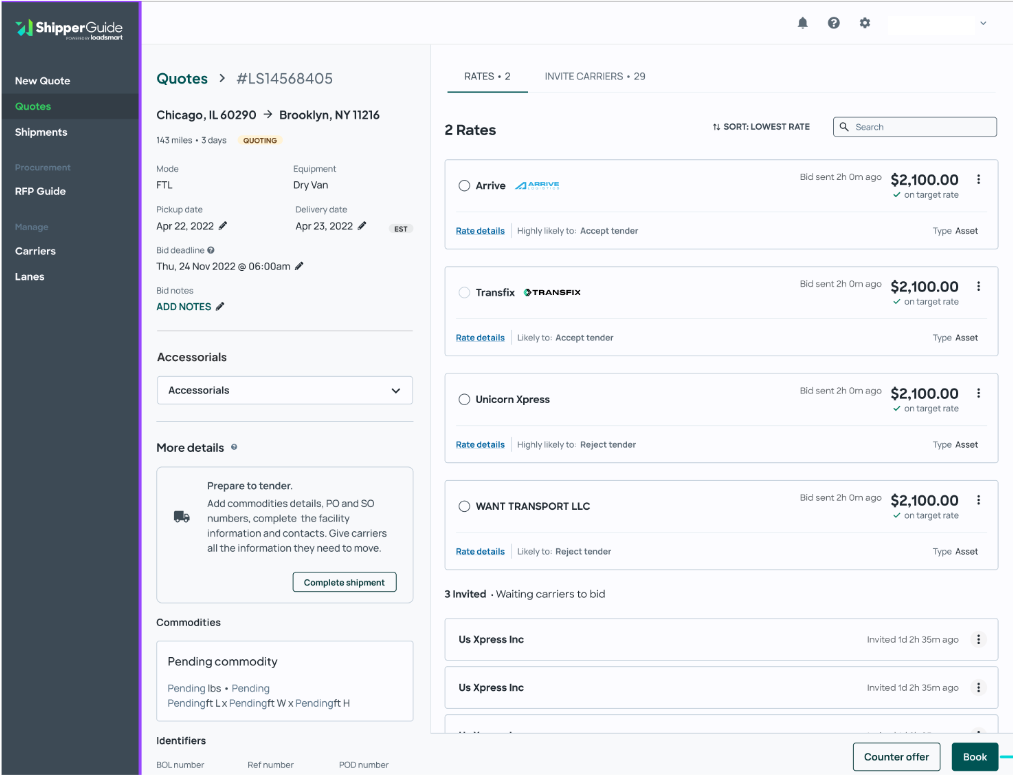Viewport: 1013px width, 778px height.
Task: Click the Book button
Action: (974, 757)
